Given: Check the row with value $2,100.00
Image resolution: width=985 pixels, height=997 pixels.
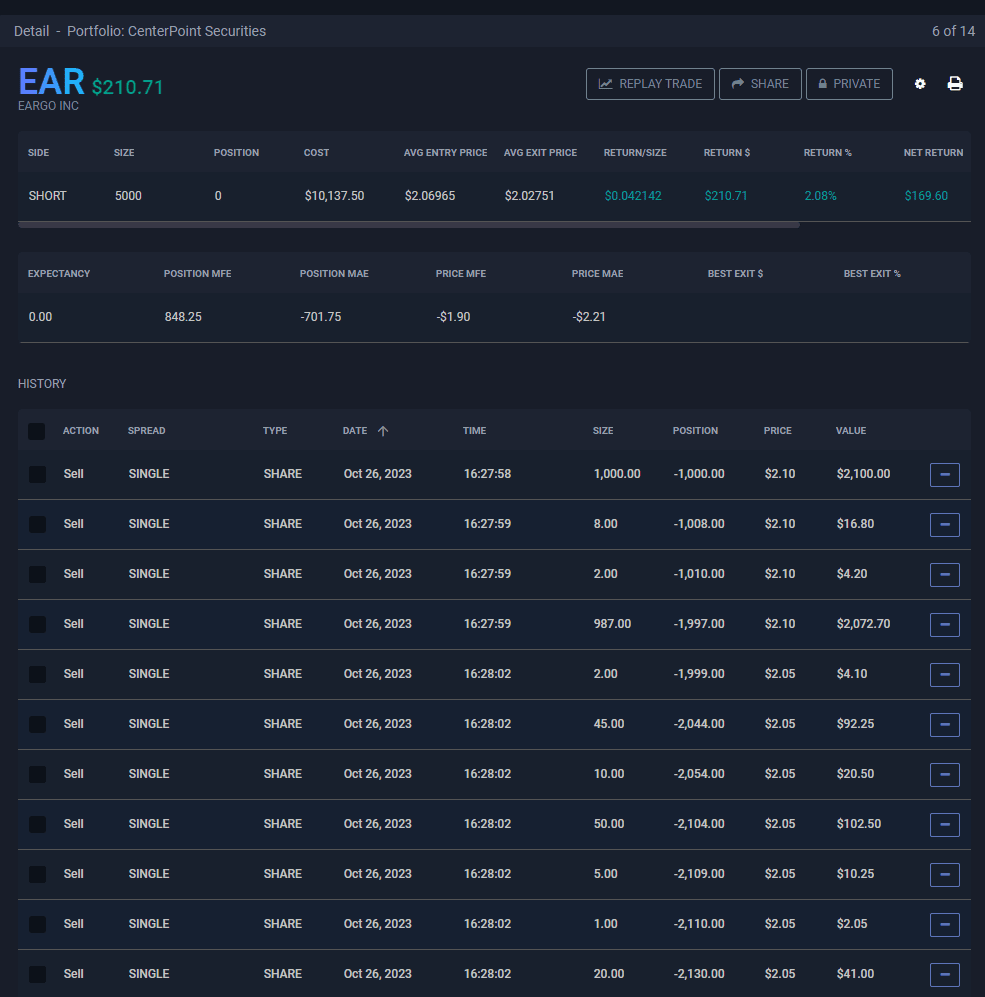Looking at the screenshot, I should coord(38,474).
